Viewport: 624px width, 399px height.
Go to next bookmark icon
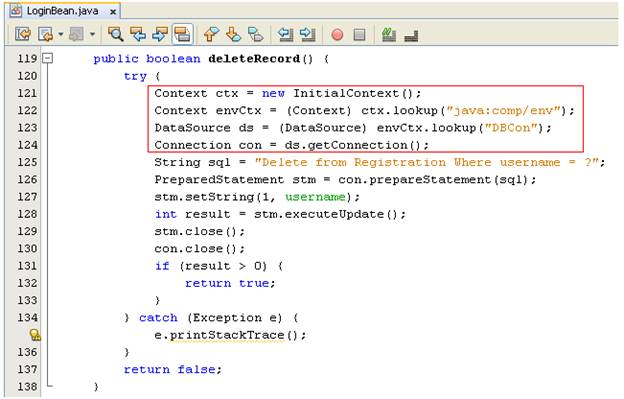pyautogui.click(x=233, y=34)
